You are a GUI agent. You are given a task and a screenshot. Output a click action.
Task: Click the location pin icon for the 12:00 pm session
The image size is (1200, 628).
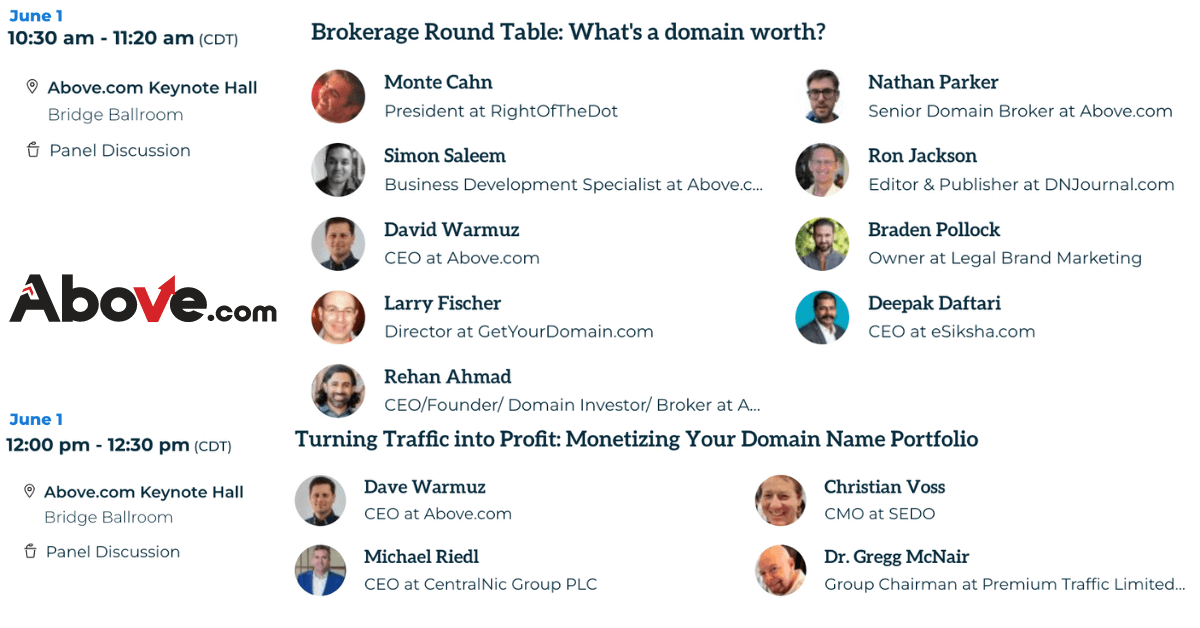(x=29, y=491)
